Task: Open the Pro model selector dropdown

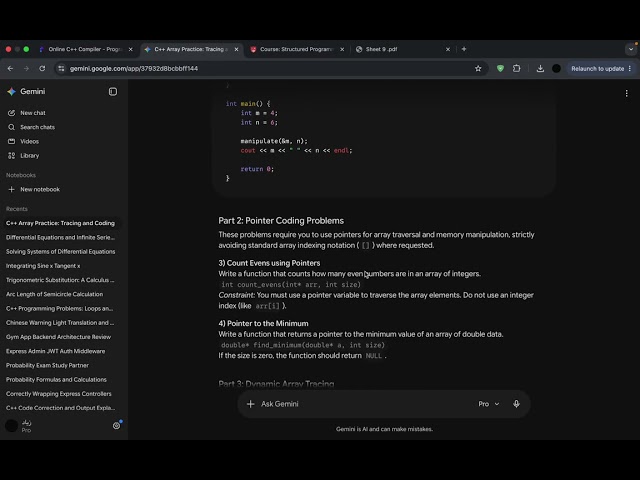Action: point(489,404)
